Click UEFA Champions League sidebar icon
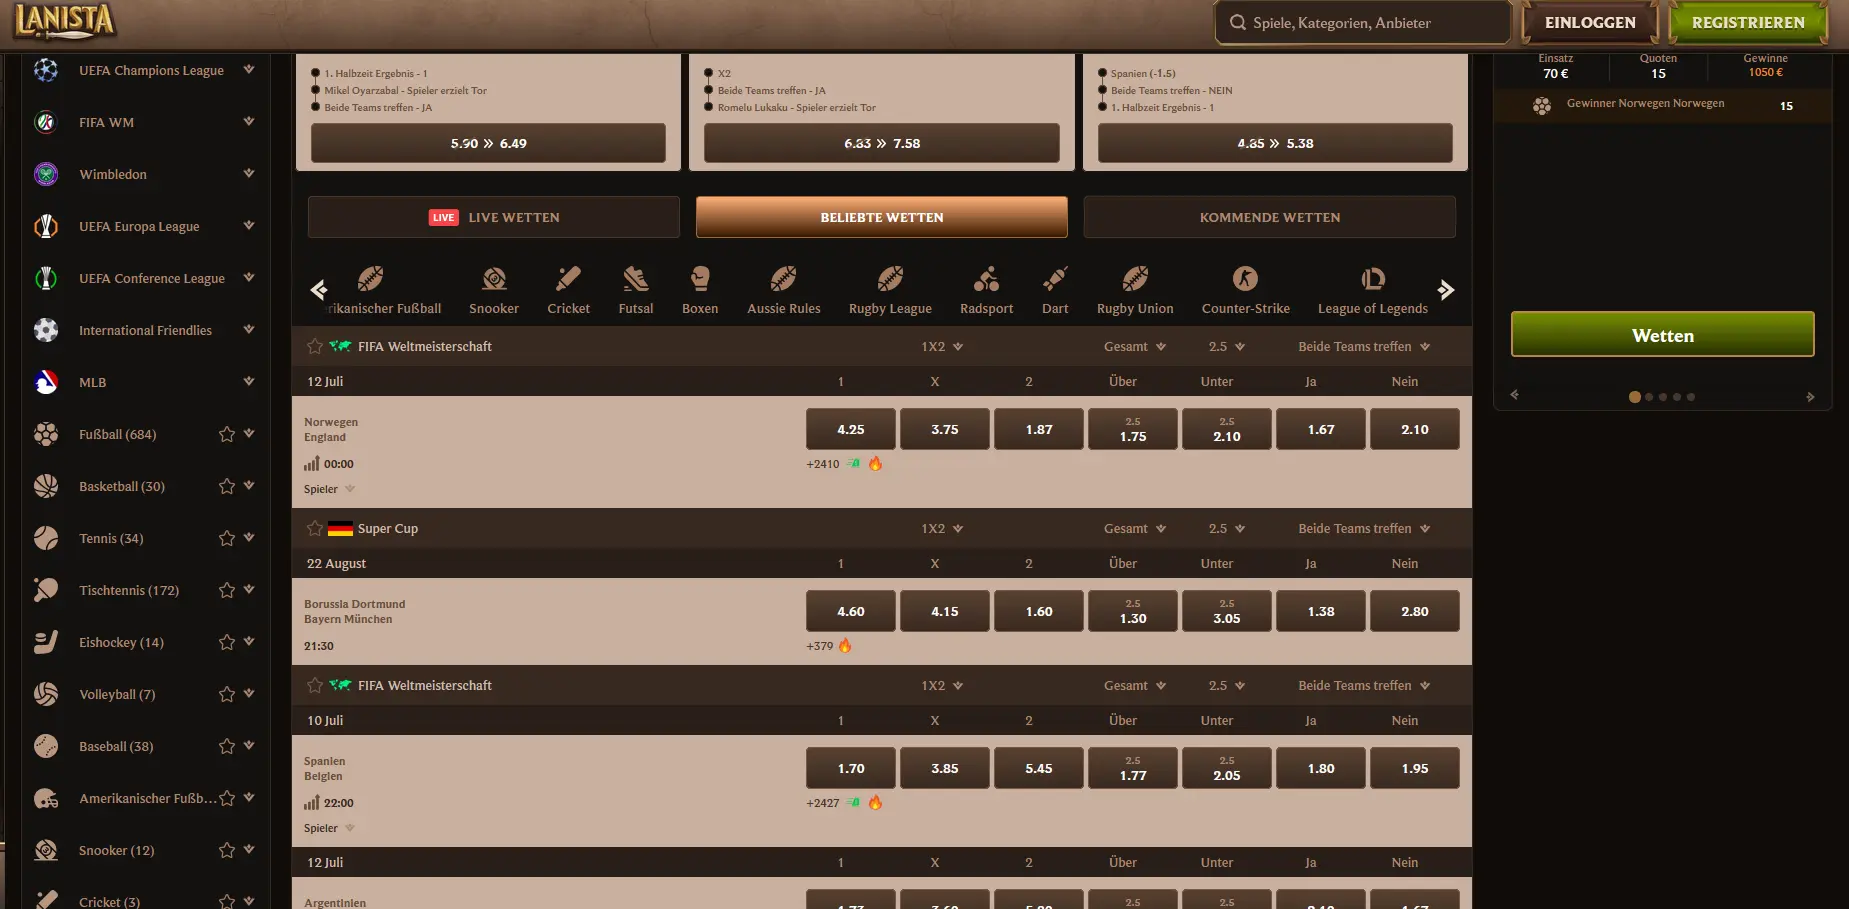This screenshot has height=909, width=1849. pos(46,70)
